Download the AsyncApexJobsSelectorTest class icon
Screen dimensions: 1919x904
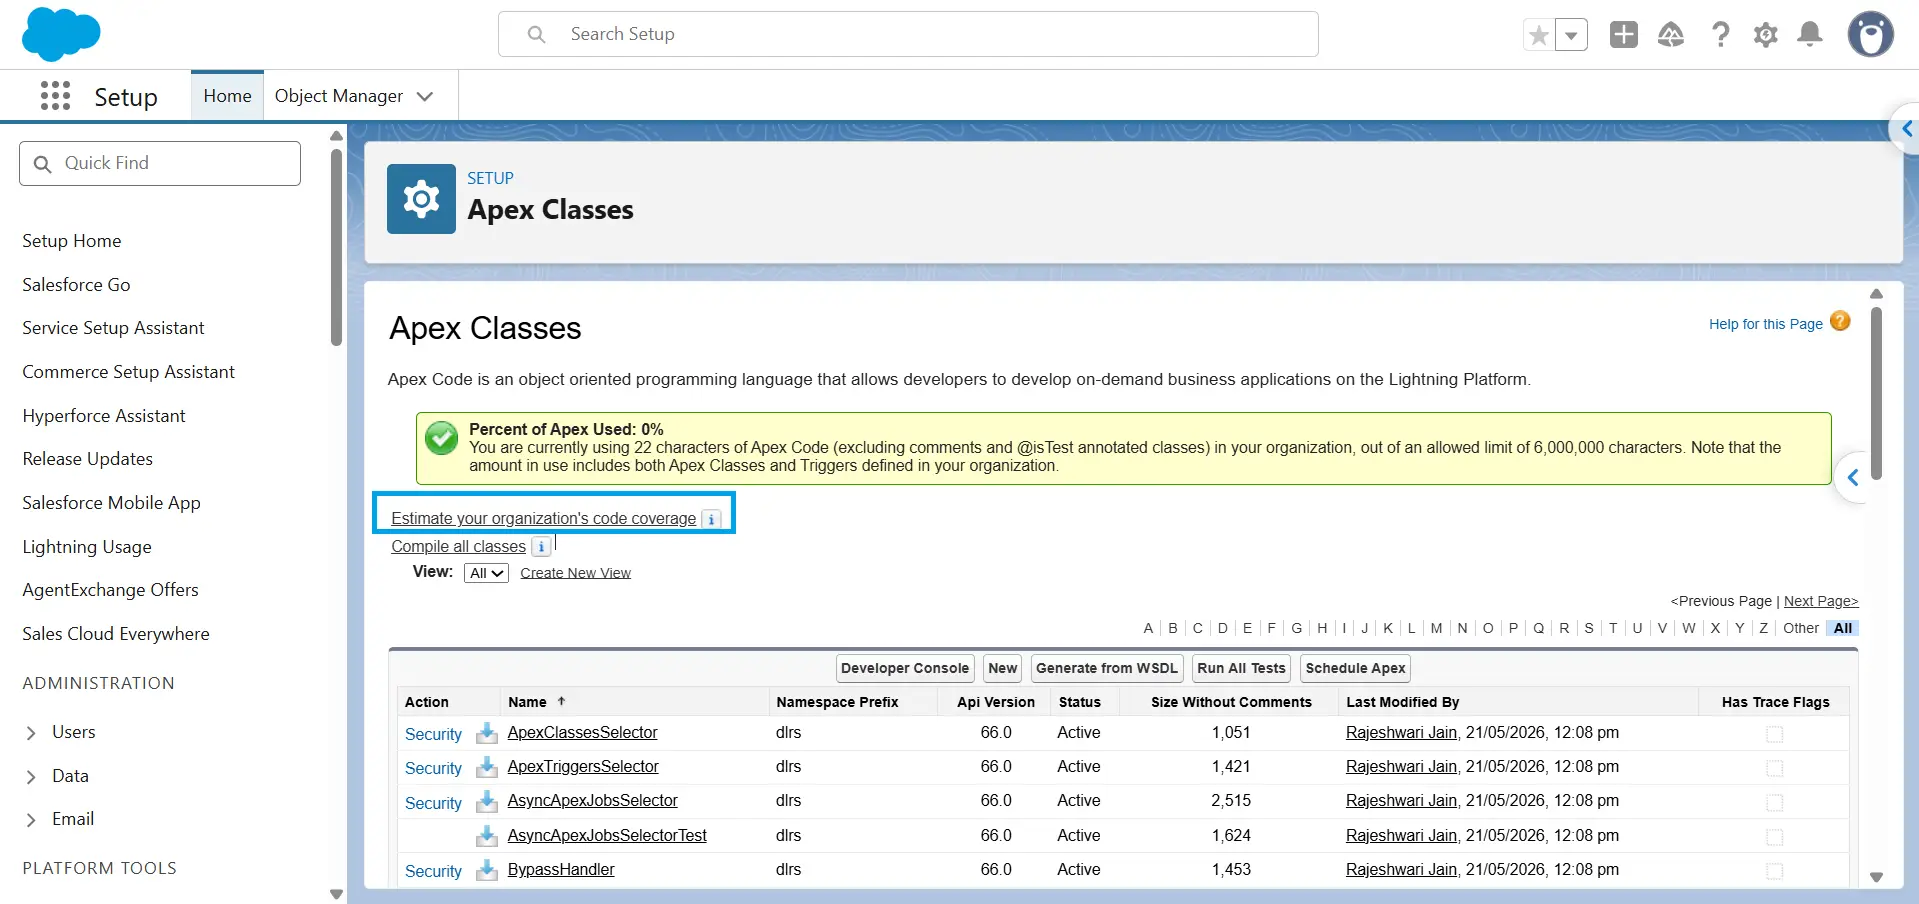click(487, 835)
